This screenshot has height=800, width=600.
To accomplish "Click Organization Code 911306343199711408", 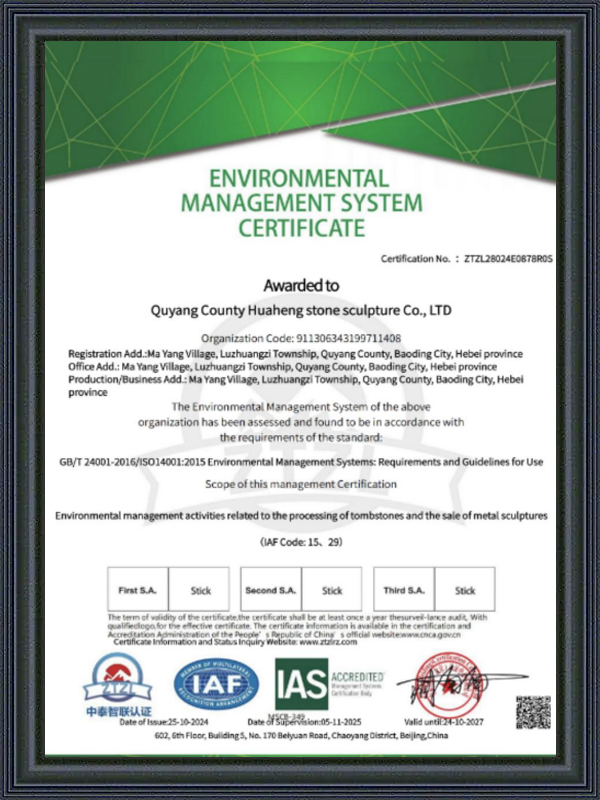I will pyautogui.click(x=301, y=338).
